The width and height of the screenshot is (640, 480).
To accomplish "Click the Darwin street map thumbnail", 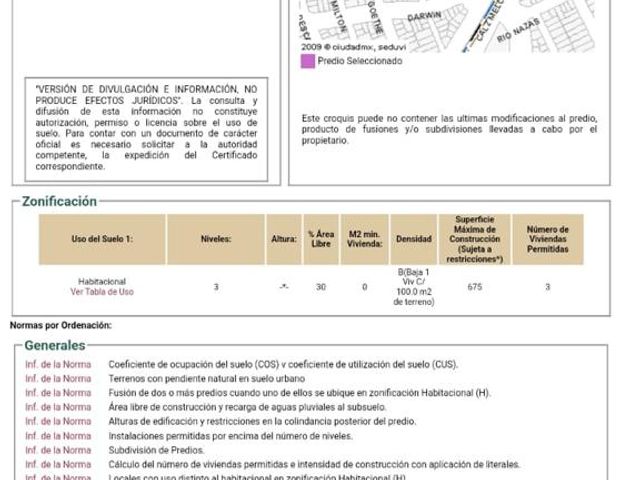I will pos(448,26).
